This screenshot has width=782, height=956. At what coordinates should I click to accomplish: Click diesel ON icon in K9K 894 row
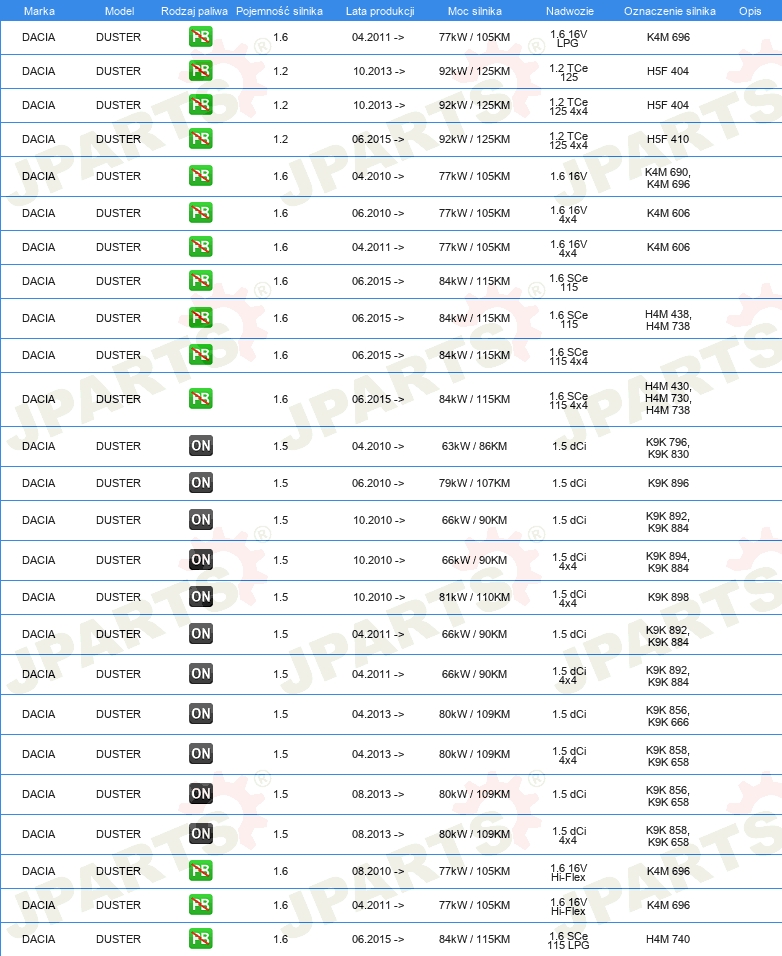(x=201, y=560)
